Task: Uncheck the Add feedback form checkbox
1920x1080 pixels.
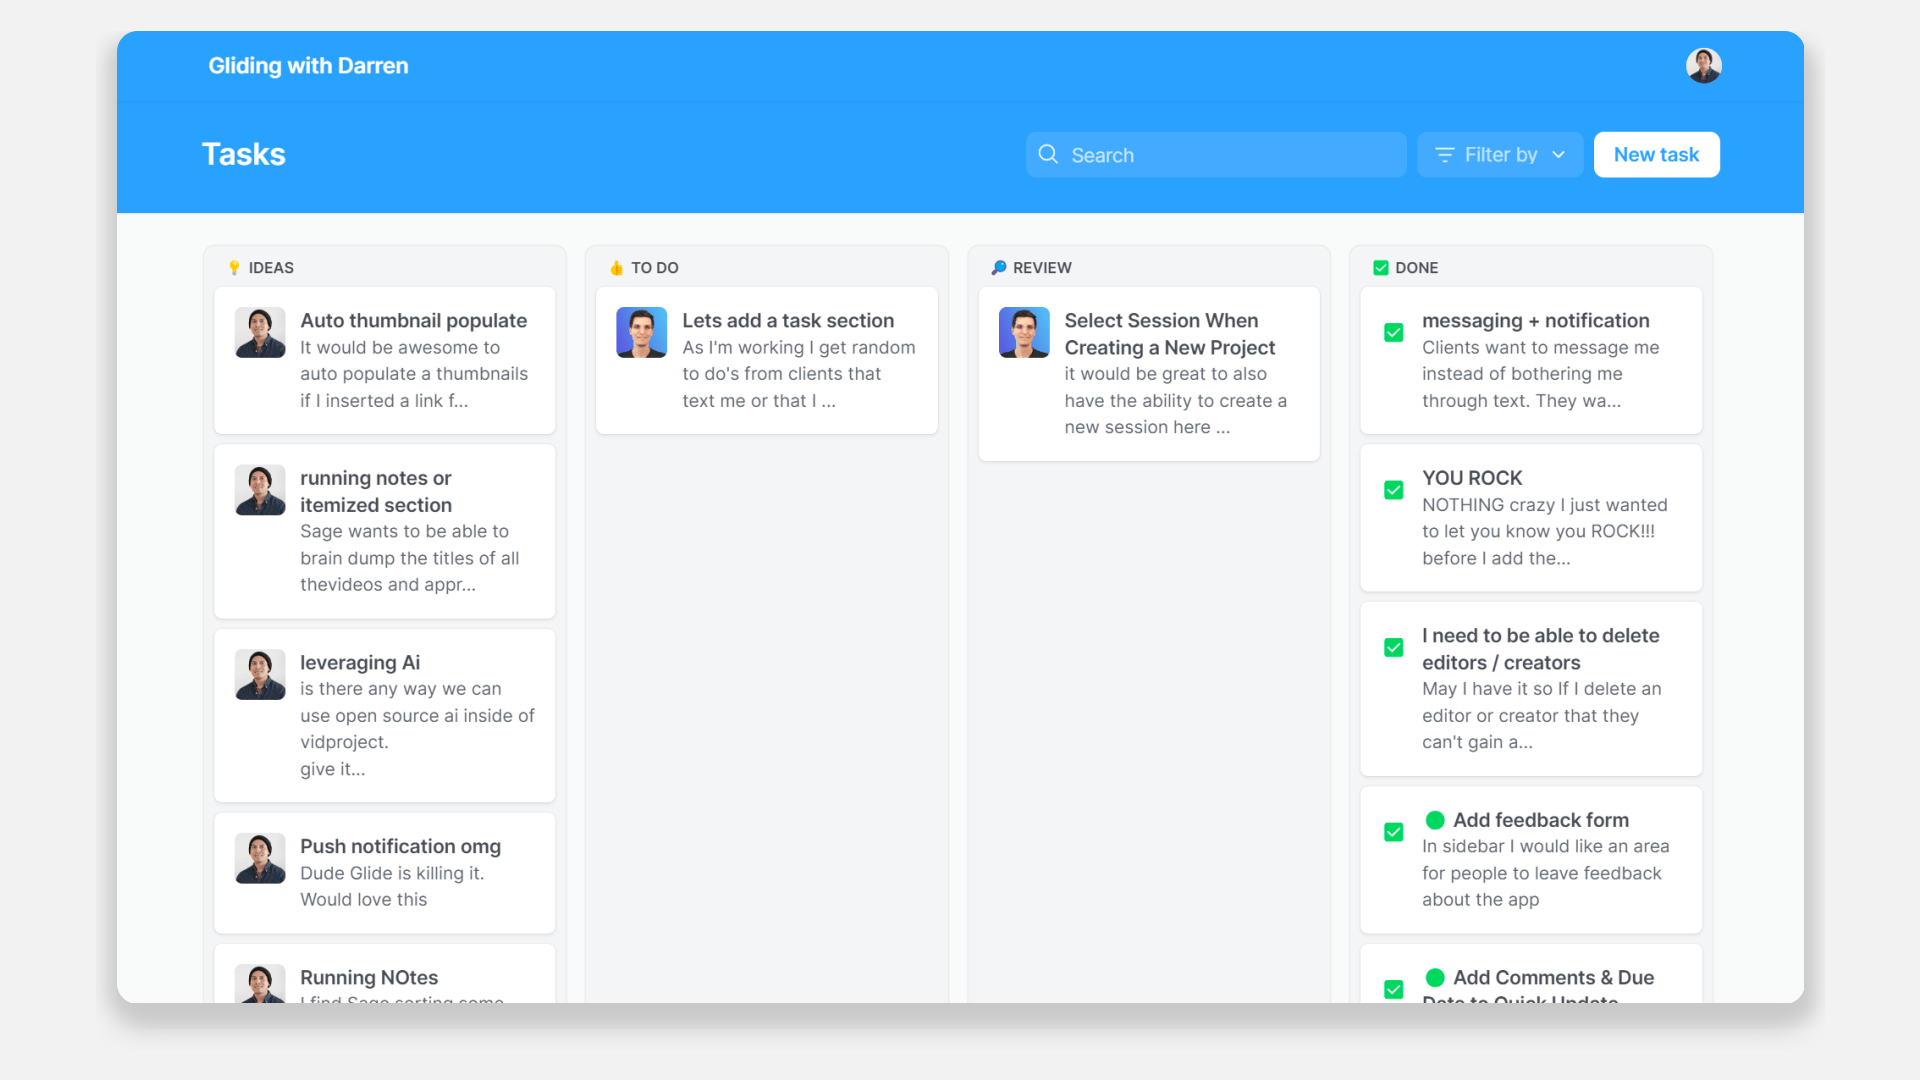Action: point(1393,832)
